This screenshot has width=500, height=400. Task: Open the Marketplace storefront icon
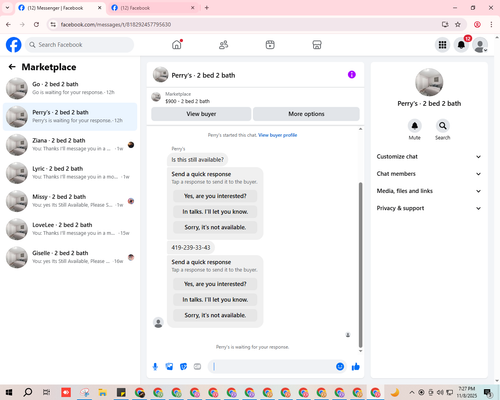[317, 45]
